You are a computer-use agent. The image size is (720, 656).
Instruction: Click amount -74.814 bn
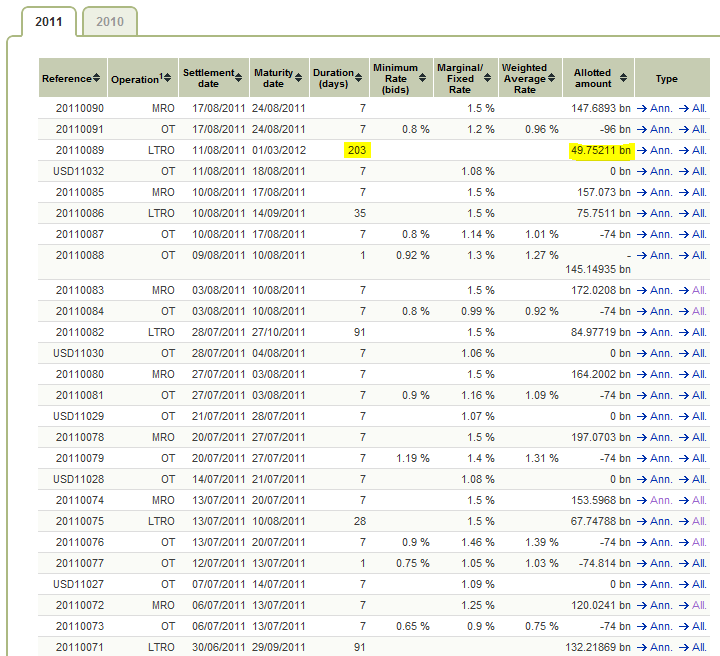604,564
